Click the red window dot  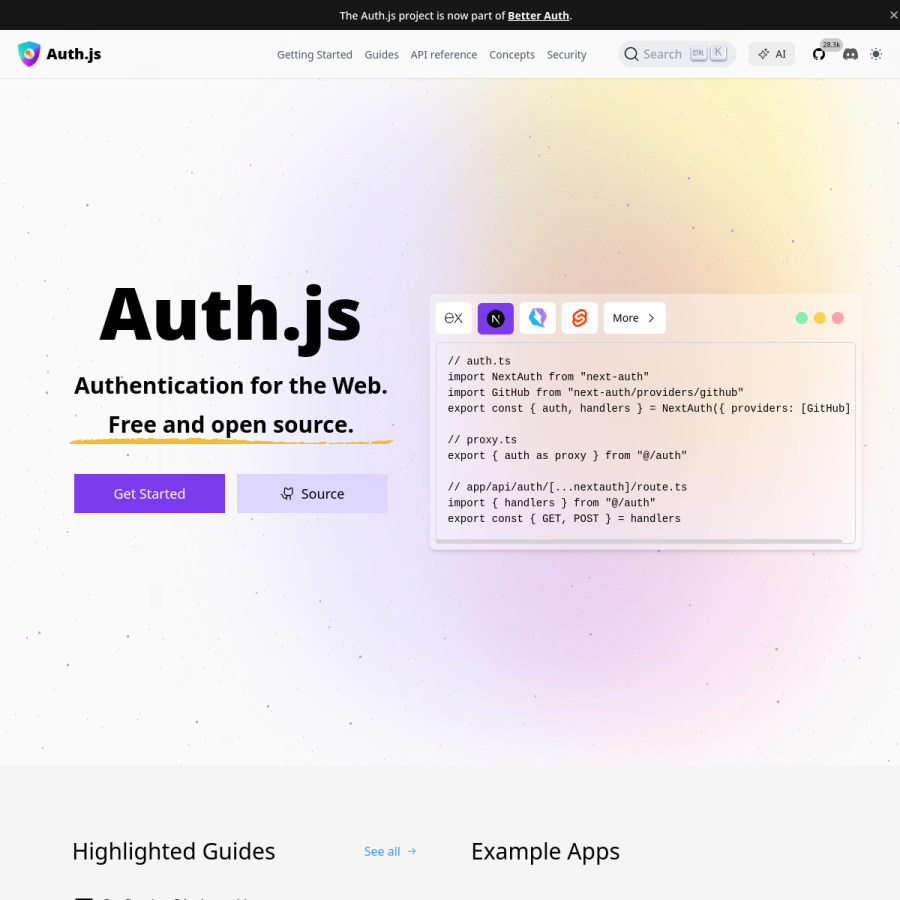[837, 318]
